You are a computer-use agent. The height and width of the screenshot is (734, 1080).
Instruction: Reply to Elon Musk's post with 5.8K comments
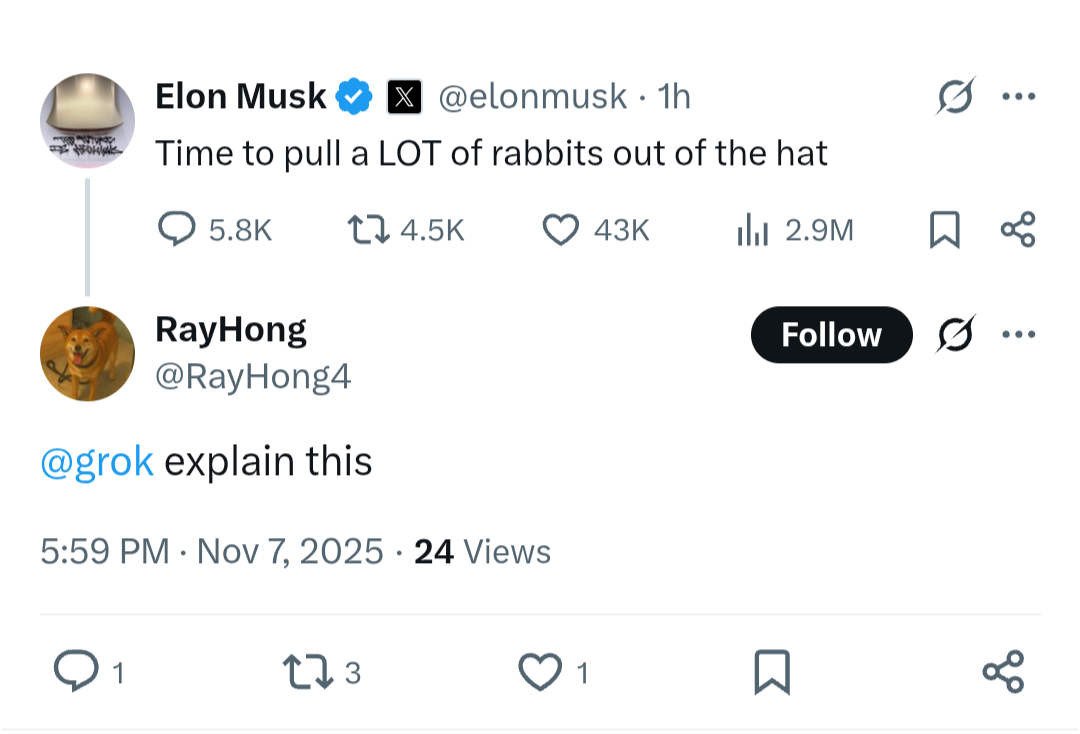[x=214, y=229]
